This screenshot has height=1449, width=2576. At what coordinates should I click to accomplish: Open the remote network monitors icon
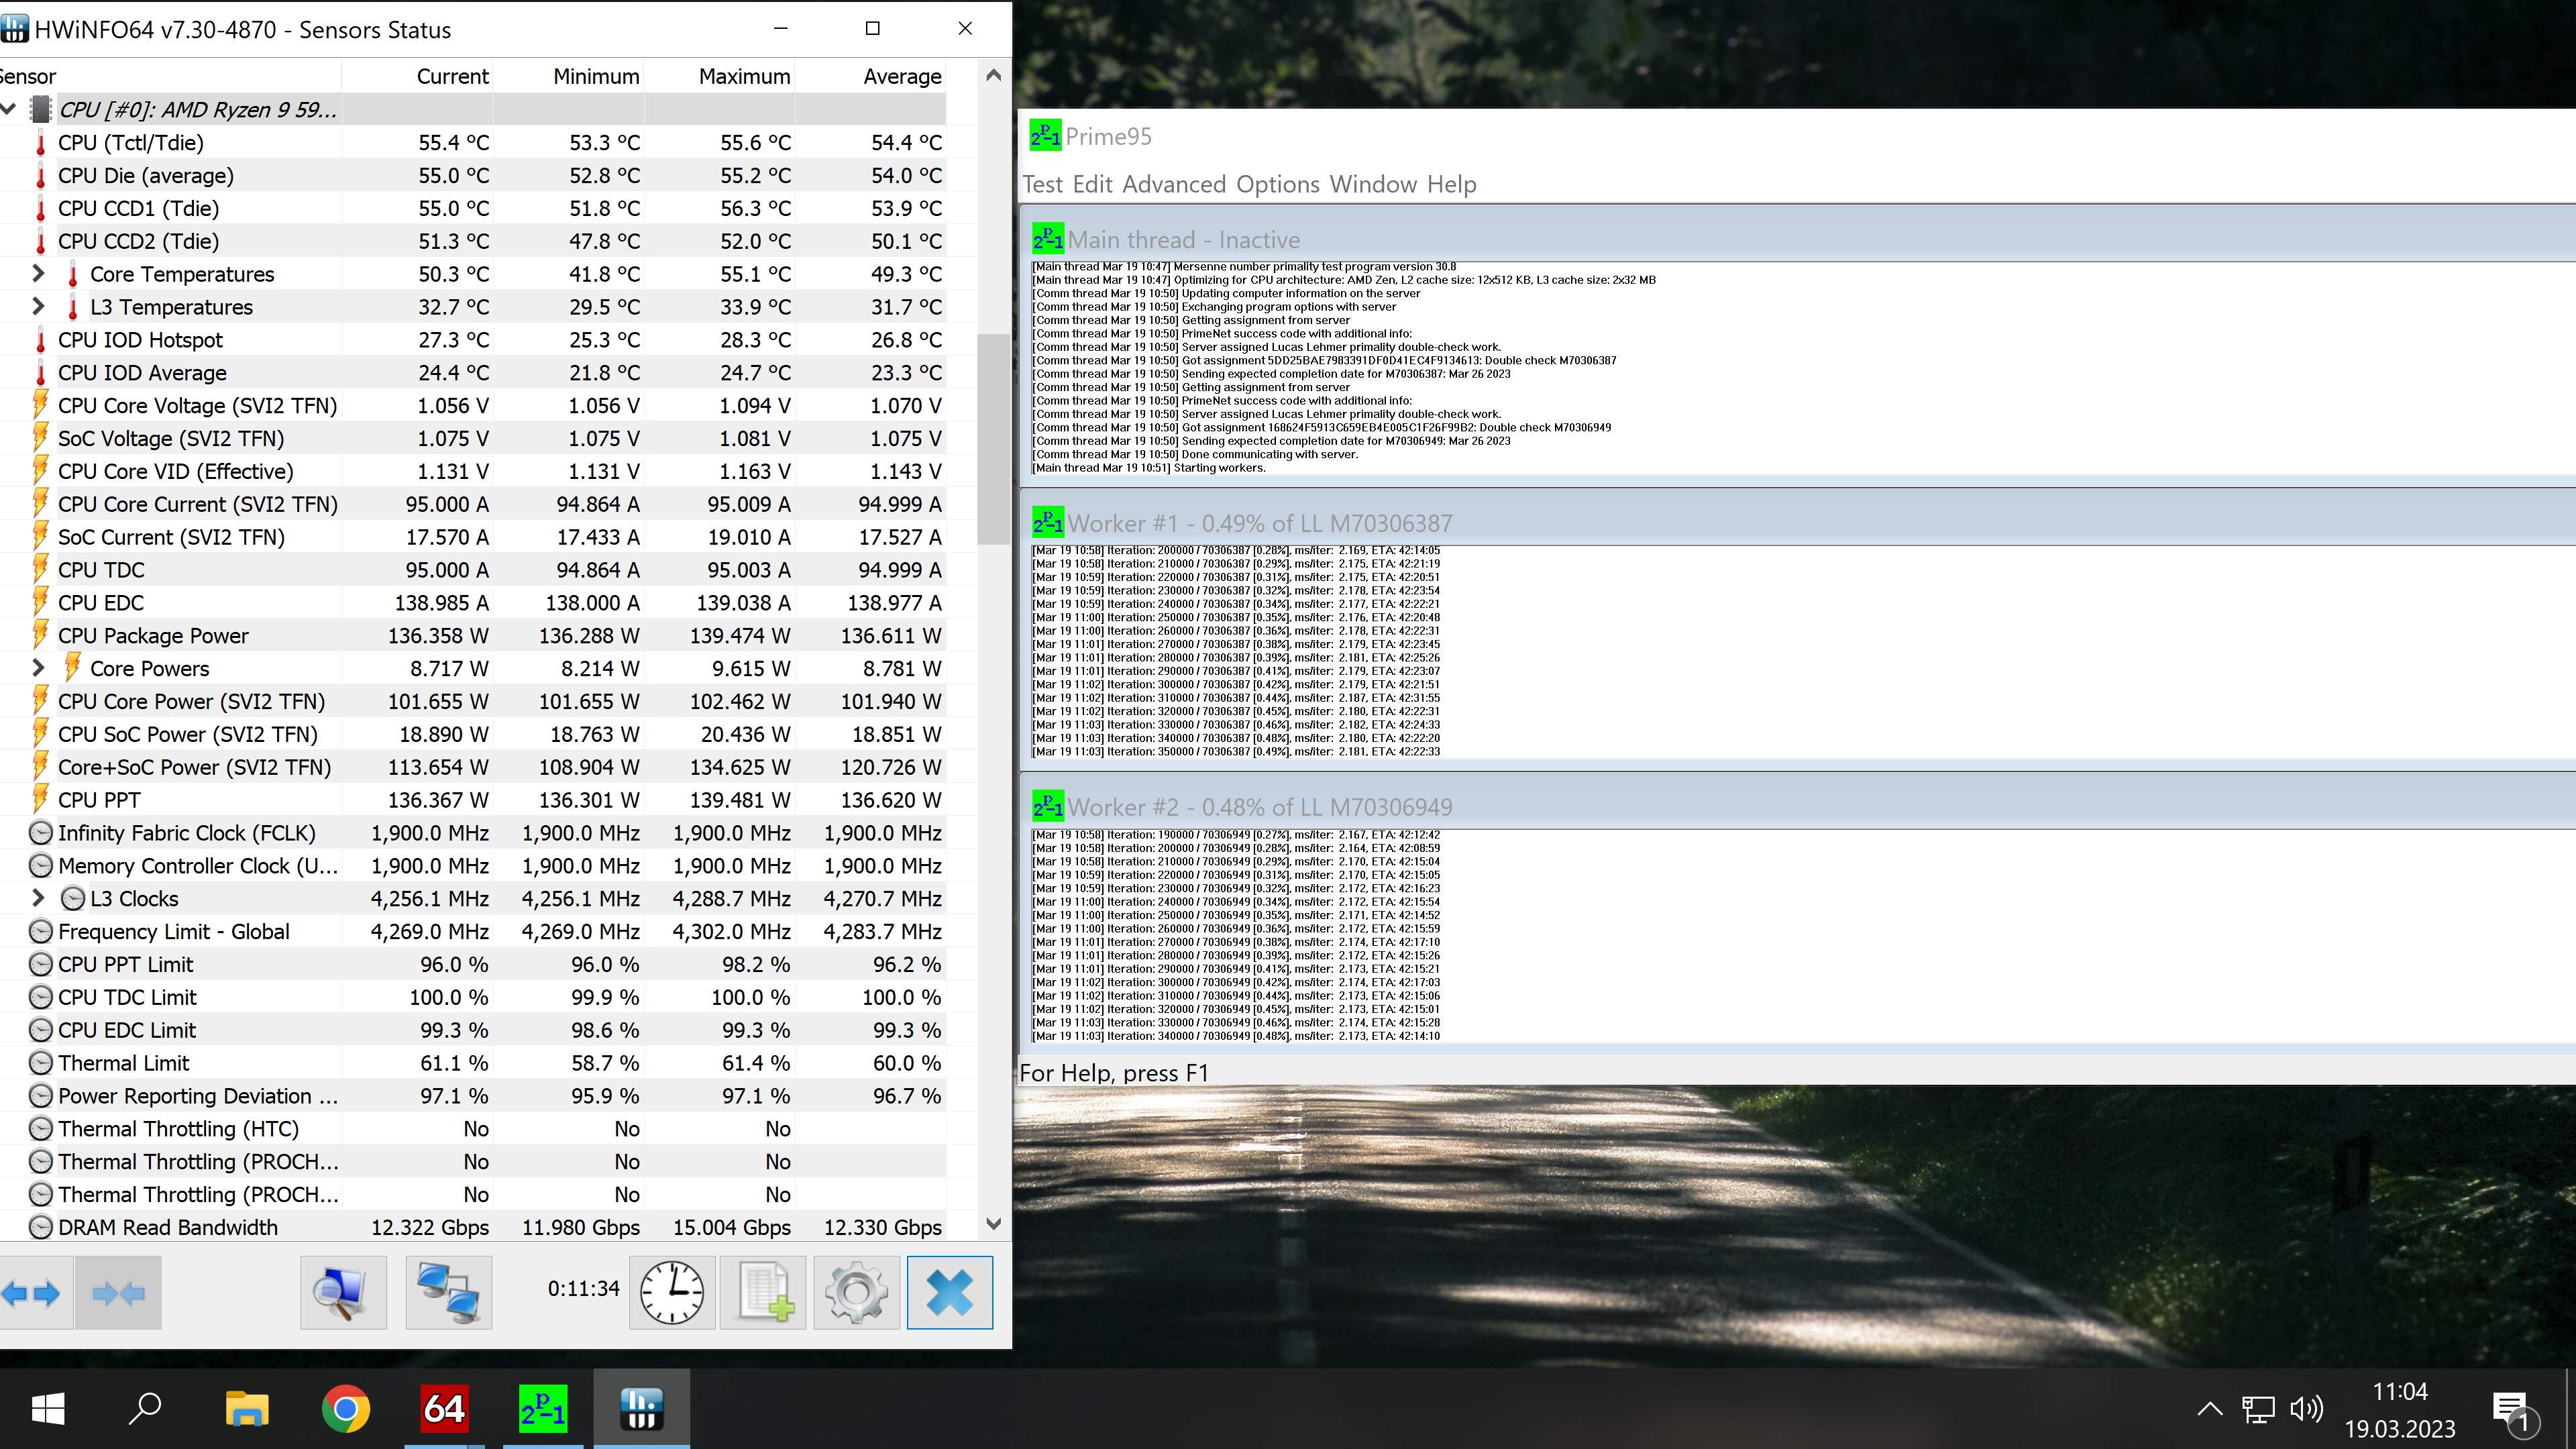pos(448,1292)
